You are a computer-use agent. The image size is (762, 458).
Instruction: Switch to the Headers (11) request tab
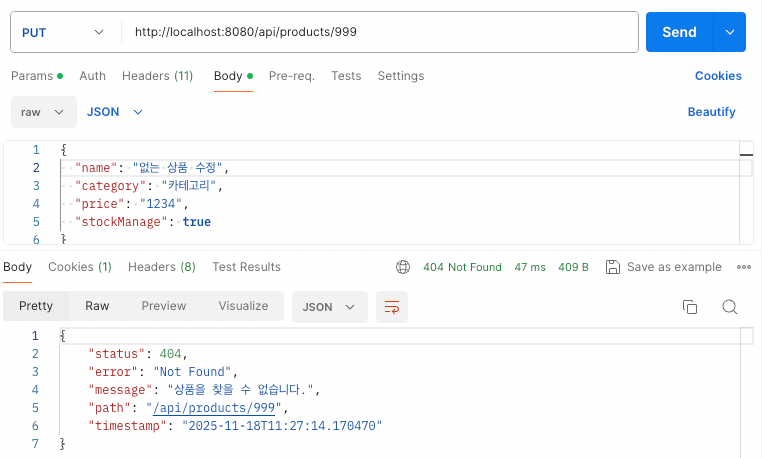pyautogui.click(x=157, y=76)
